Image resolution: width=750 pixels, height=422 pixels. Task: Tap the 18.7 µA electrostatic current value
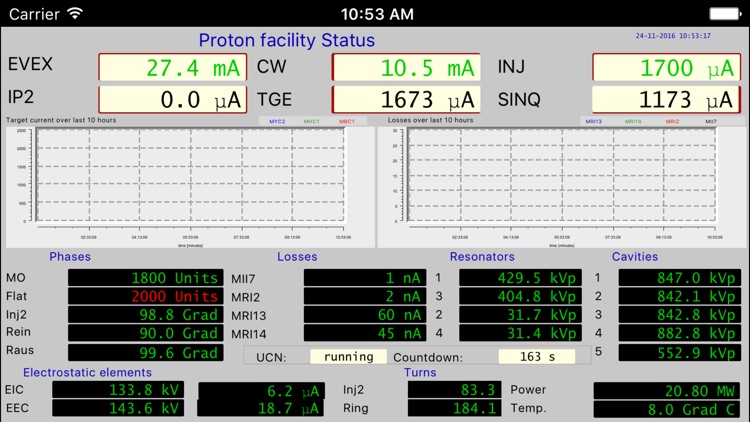(x=262, y=408)
